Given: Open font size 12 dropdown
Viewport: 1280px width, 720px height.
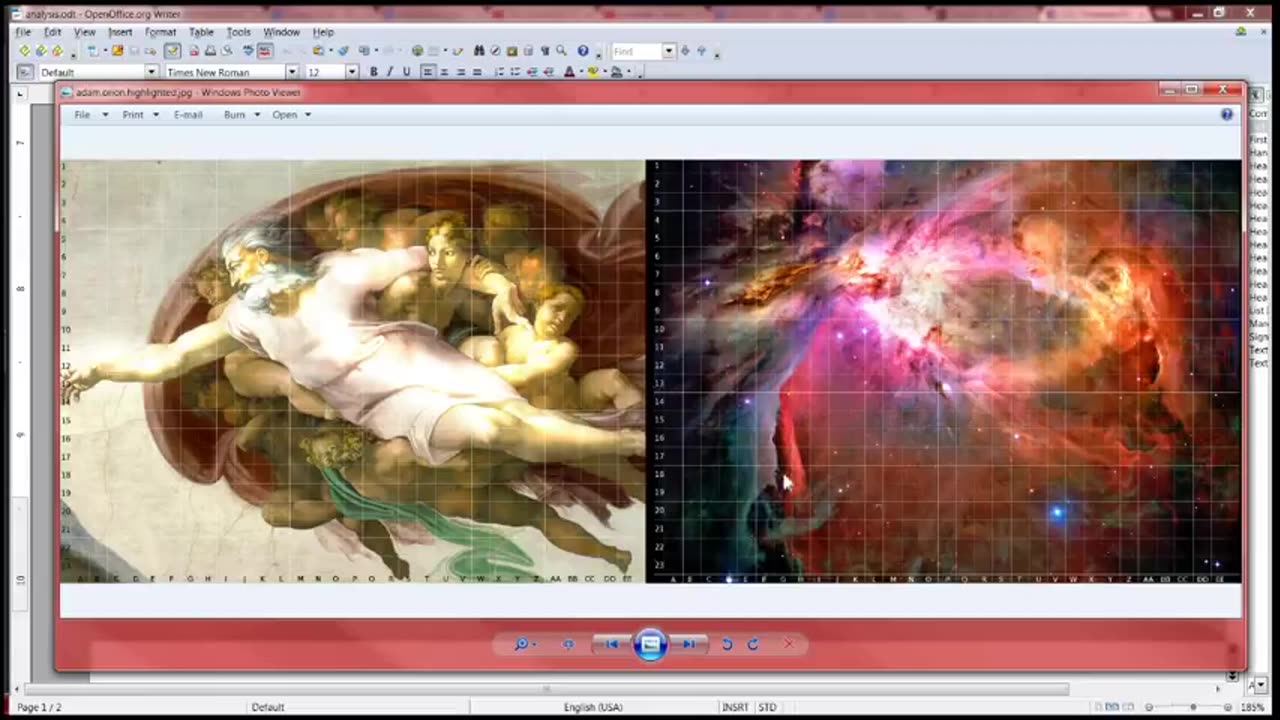Looking at the screenshot, I should [x=352, y=72].
